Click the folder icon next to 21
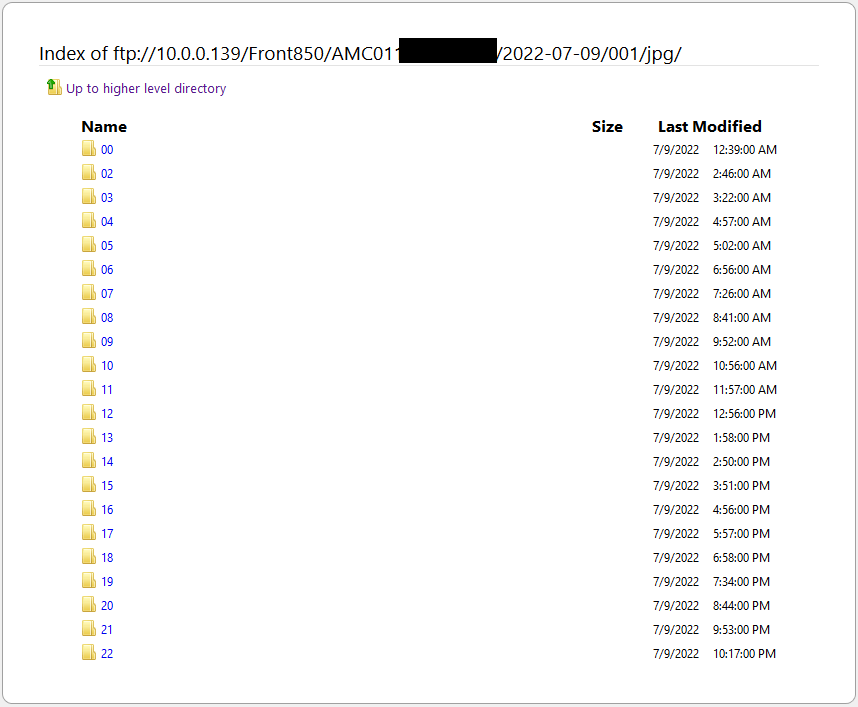Image resolution: width=858 pixels, height=707 pixels. point(89,630)
